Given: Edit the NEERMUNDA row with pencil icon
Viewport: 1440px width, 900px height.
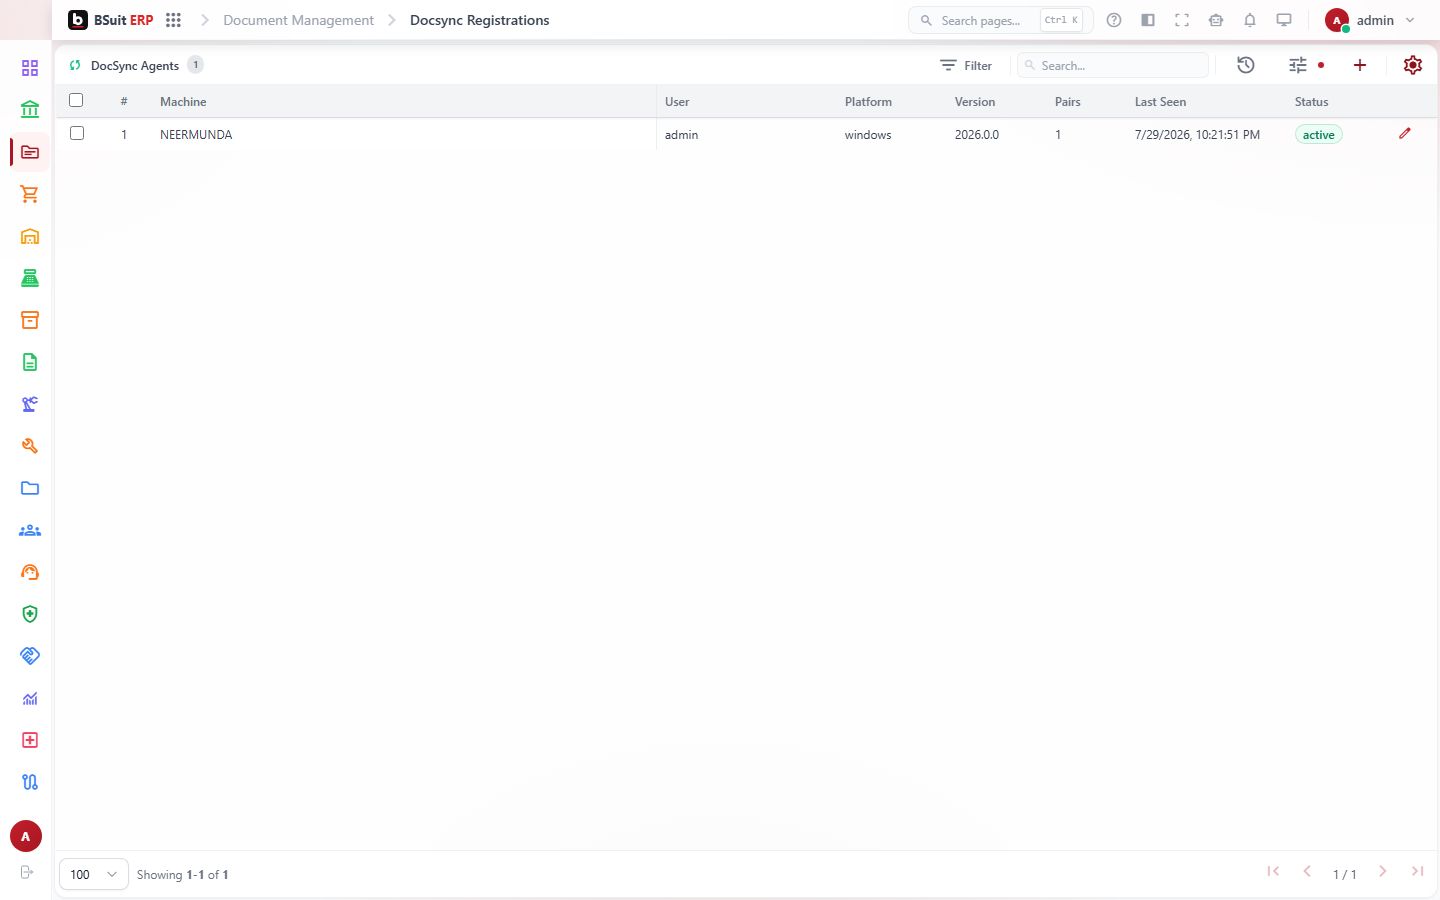Looking at the screenshot, I should tap(1405, 133).
